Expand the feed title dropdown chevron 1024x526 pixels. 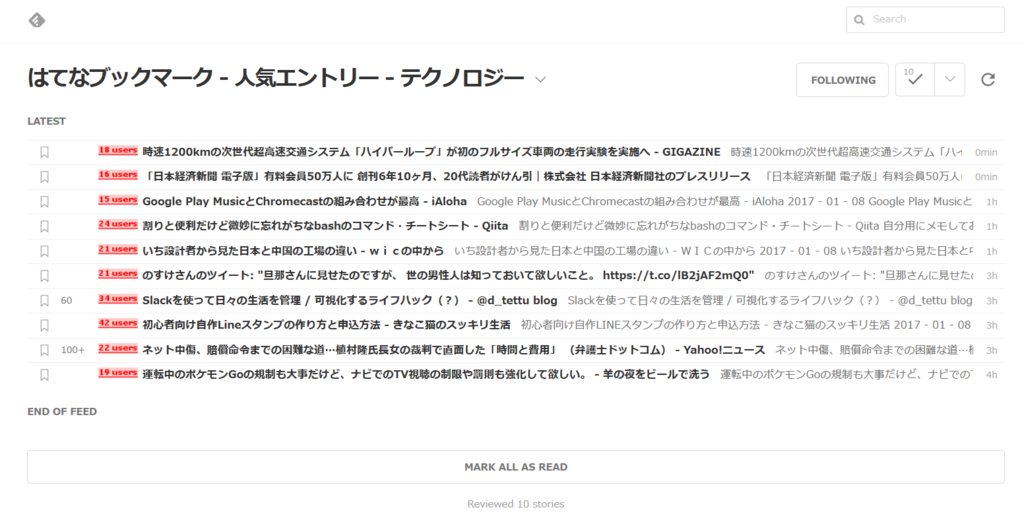pyautogui.click(x=540, y=80)
